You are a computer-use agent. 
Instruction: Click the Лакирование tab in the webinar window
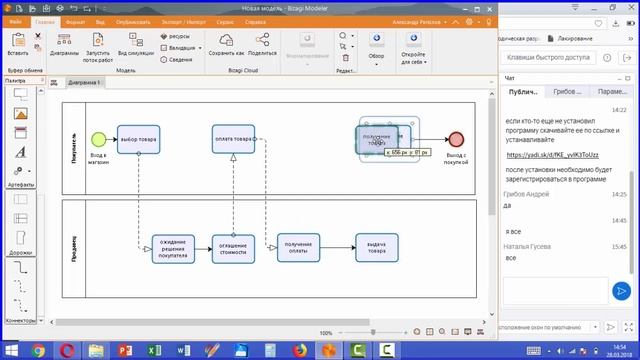pyautogui.click(x=570, y=38)
